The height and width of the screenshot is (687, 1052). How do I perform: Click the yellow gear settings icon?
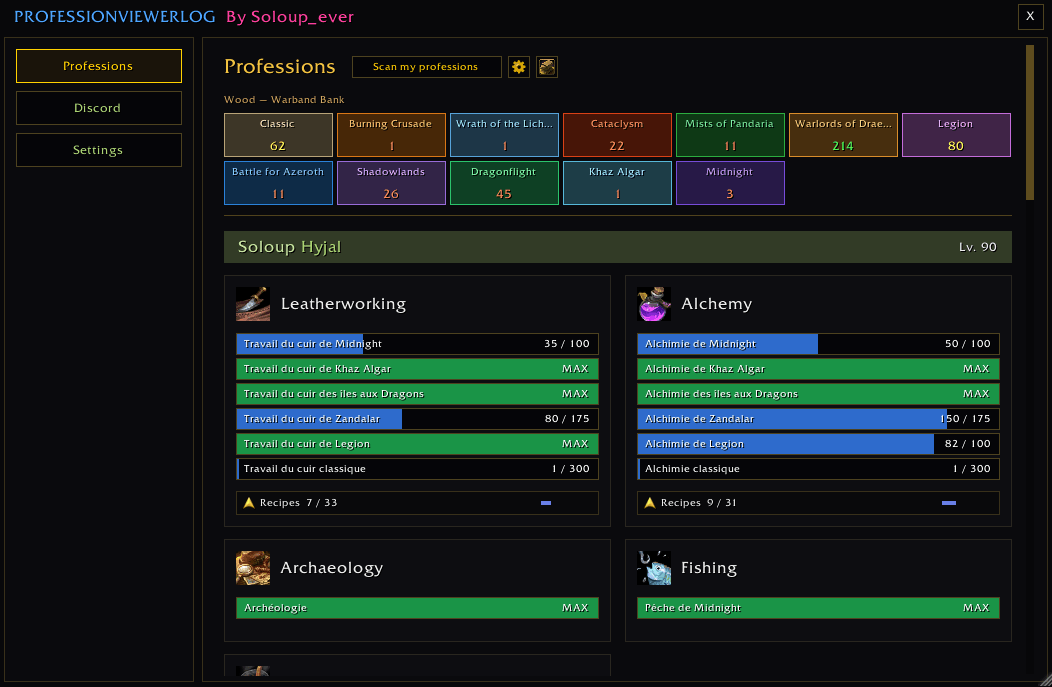pyautogui.click(x=519, y=67)
